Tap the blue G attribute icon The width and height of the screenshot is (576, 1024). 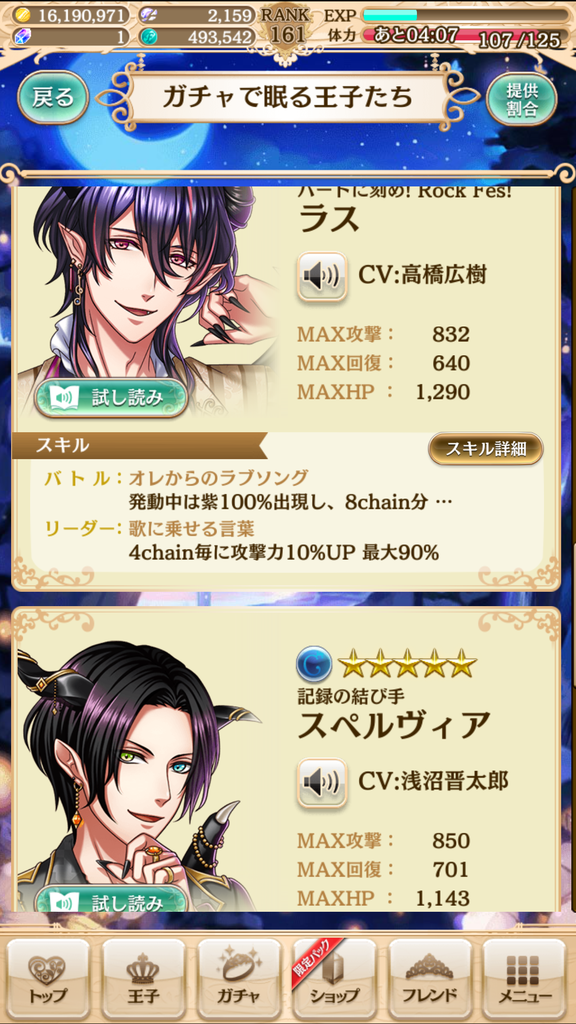[x=313, y=663]
